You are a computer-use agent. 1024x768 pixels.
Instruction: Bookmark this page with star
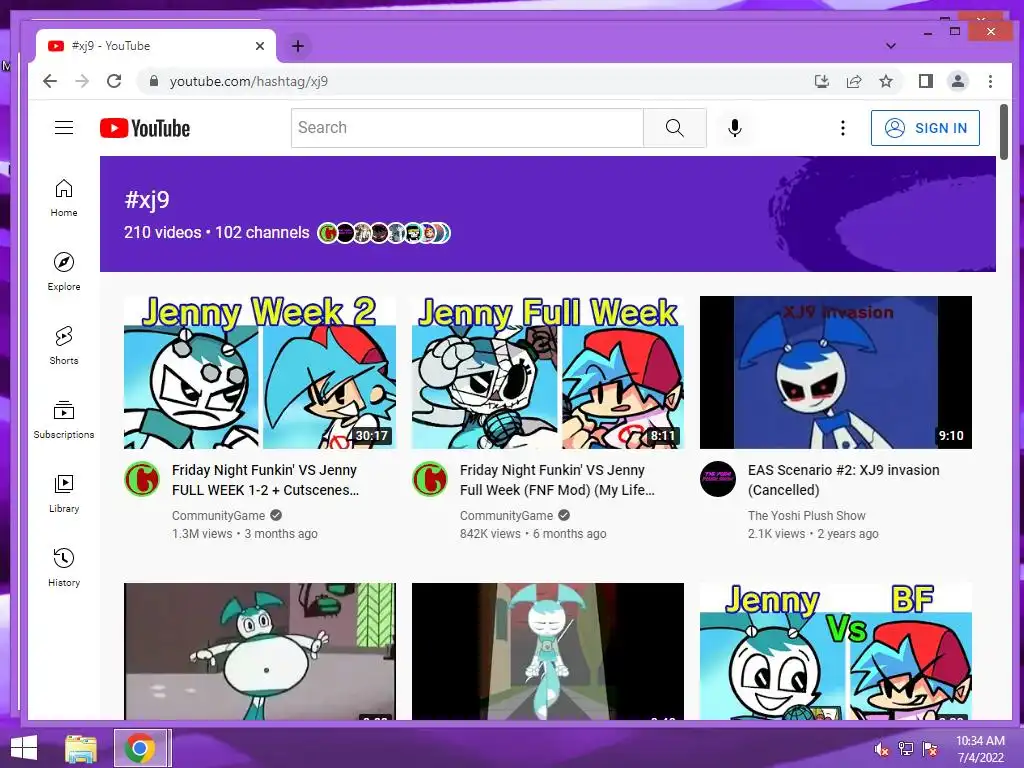[886, 81]
